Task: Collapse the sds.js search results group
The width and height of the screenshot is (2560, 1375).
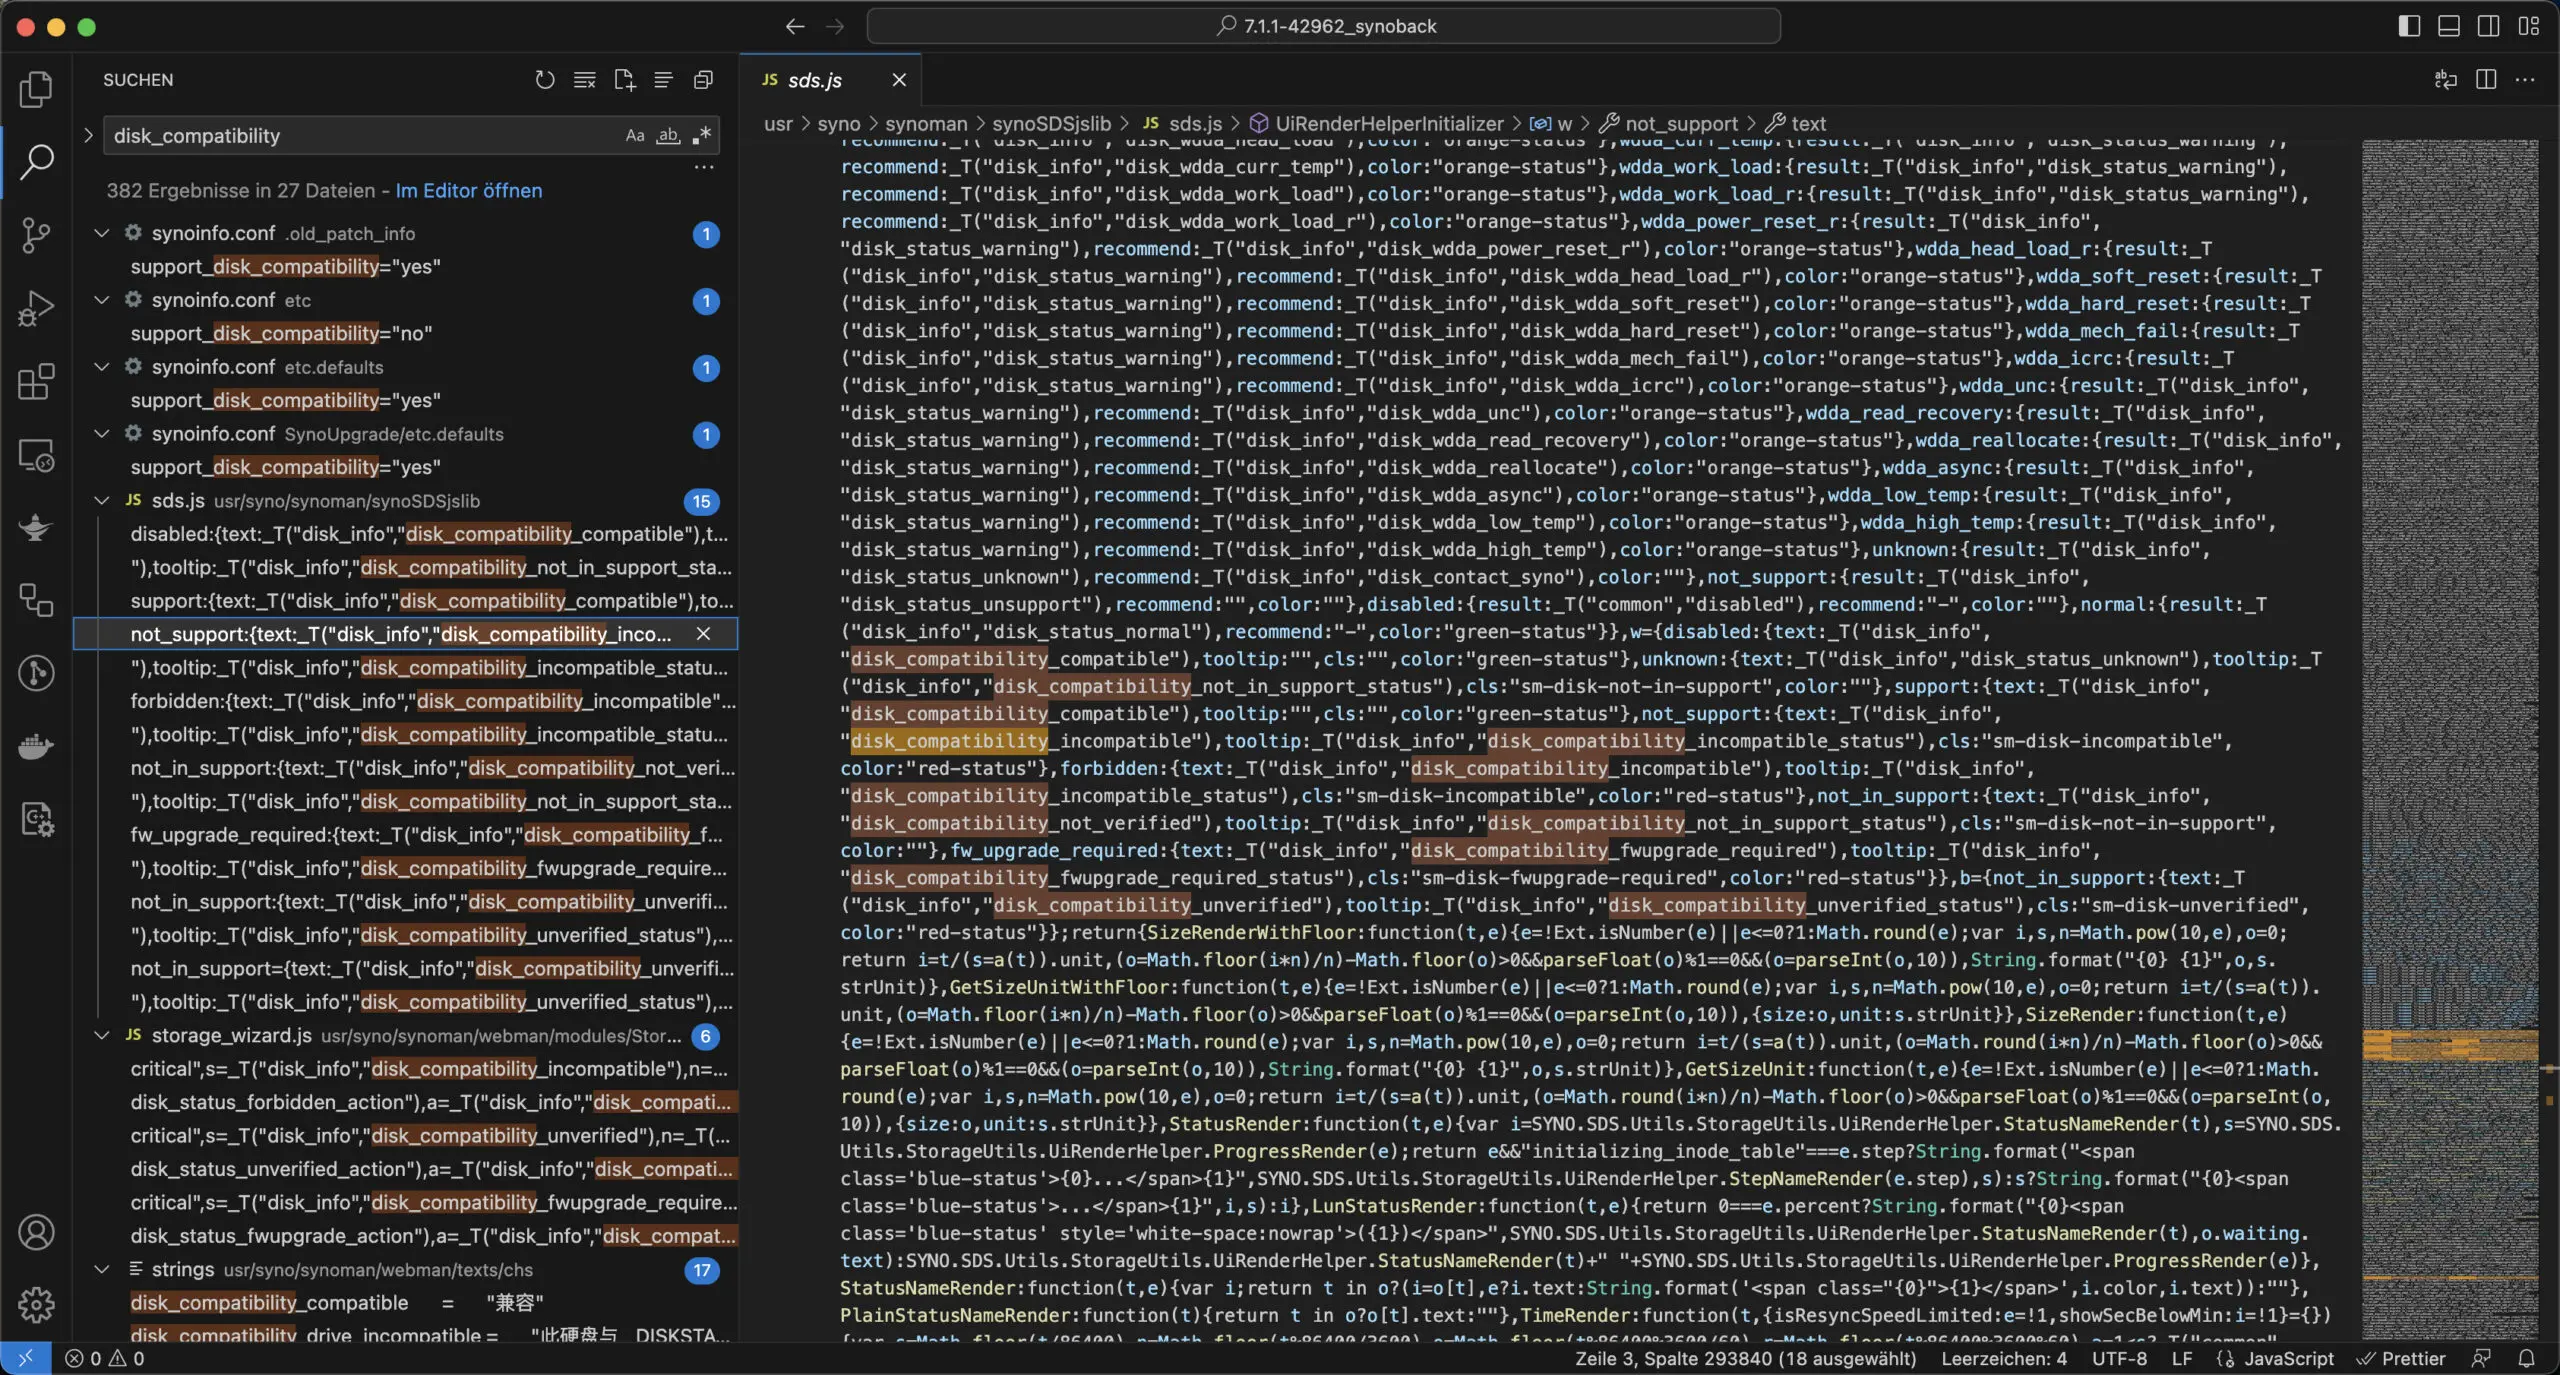Action: (x=101, y=501)
